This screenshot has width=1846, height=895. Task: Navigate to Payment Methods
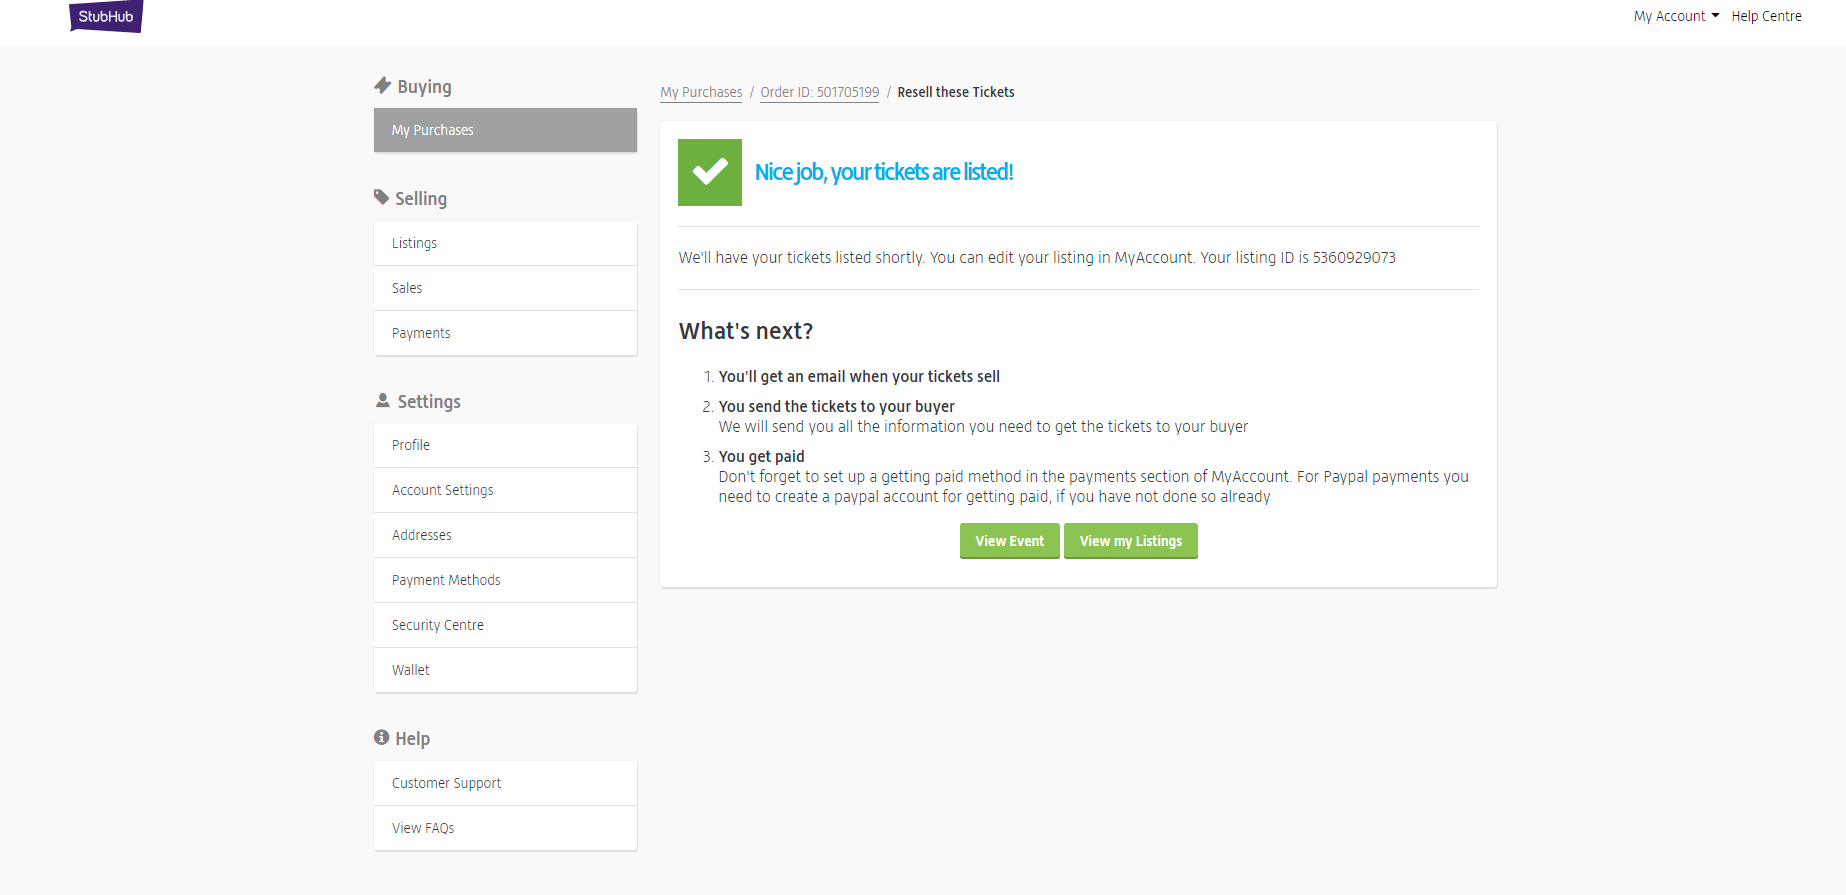505,580
